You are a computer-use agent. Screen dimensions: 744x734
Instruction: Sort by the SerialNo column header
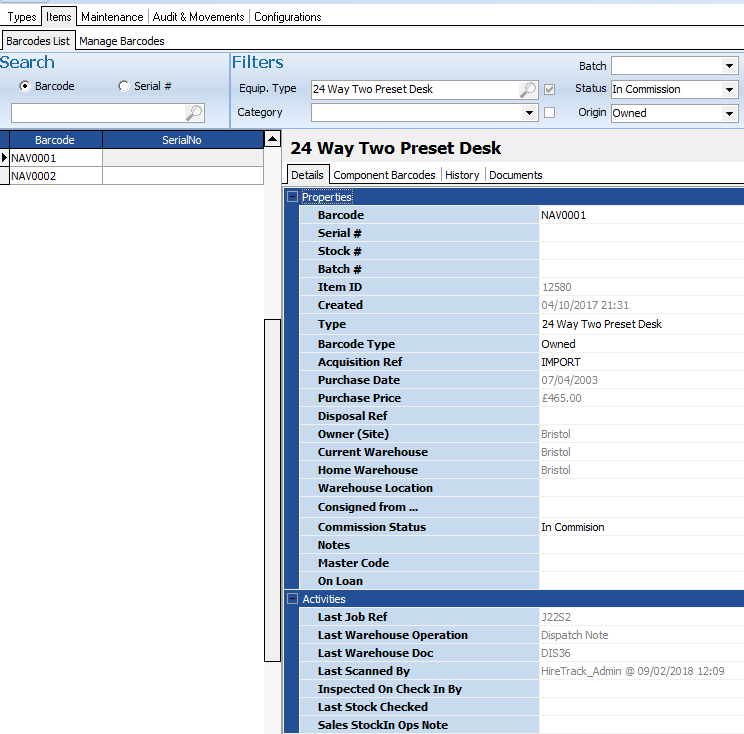click(181, 140)
